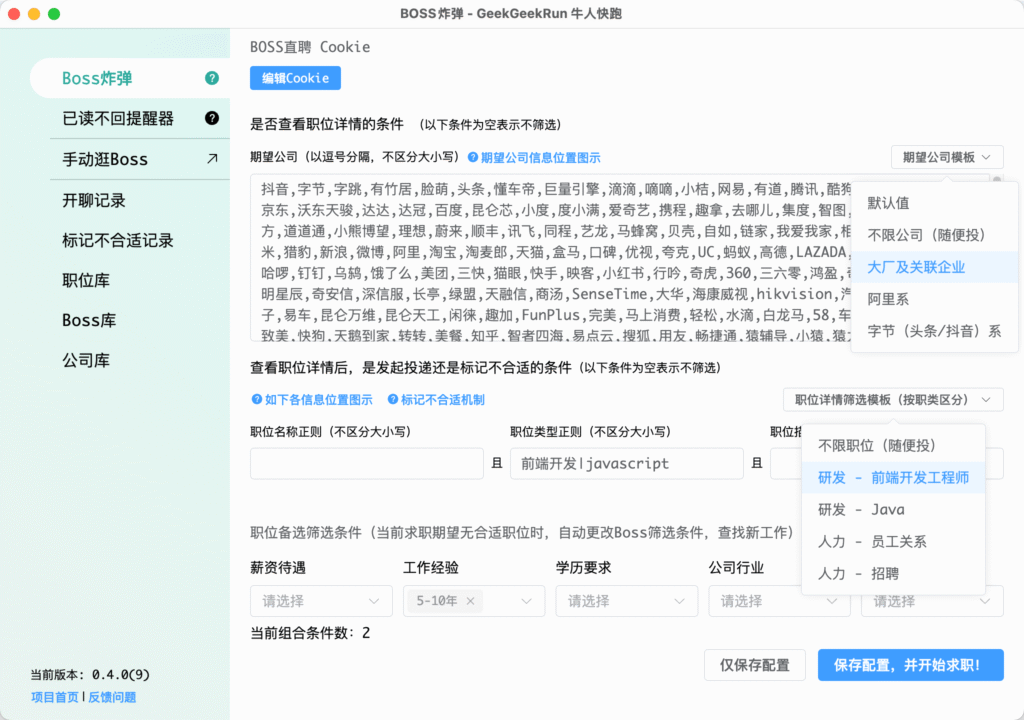Click the 编辑Cookie button

click(x=295, y=78)
